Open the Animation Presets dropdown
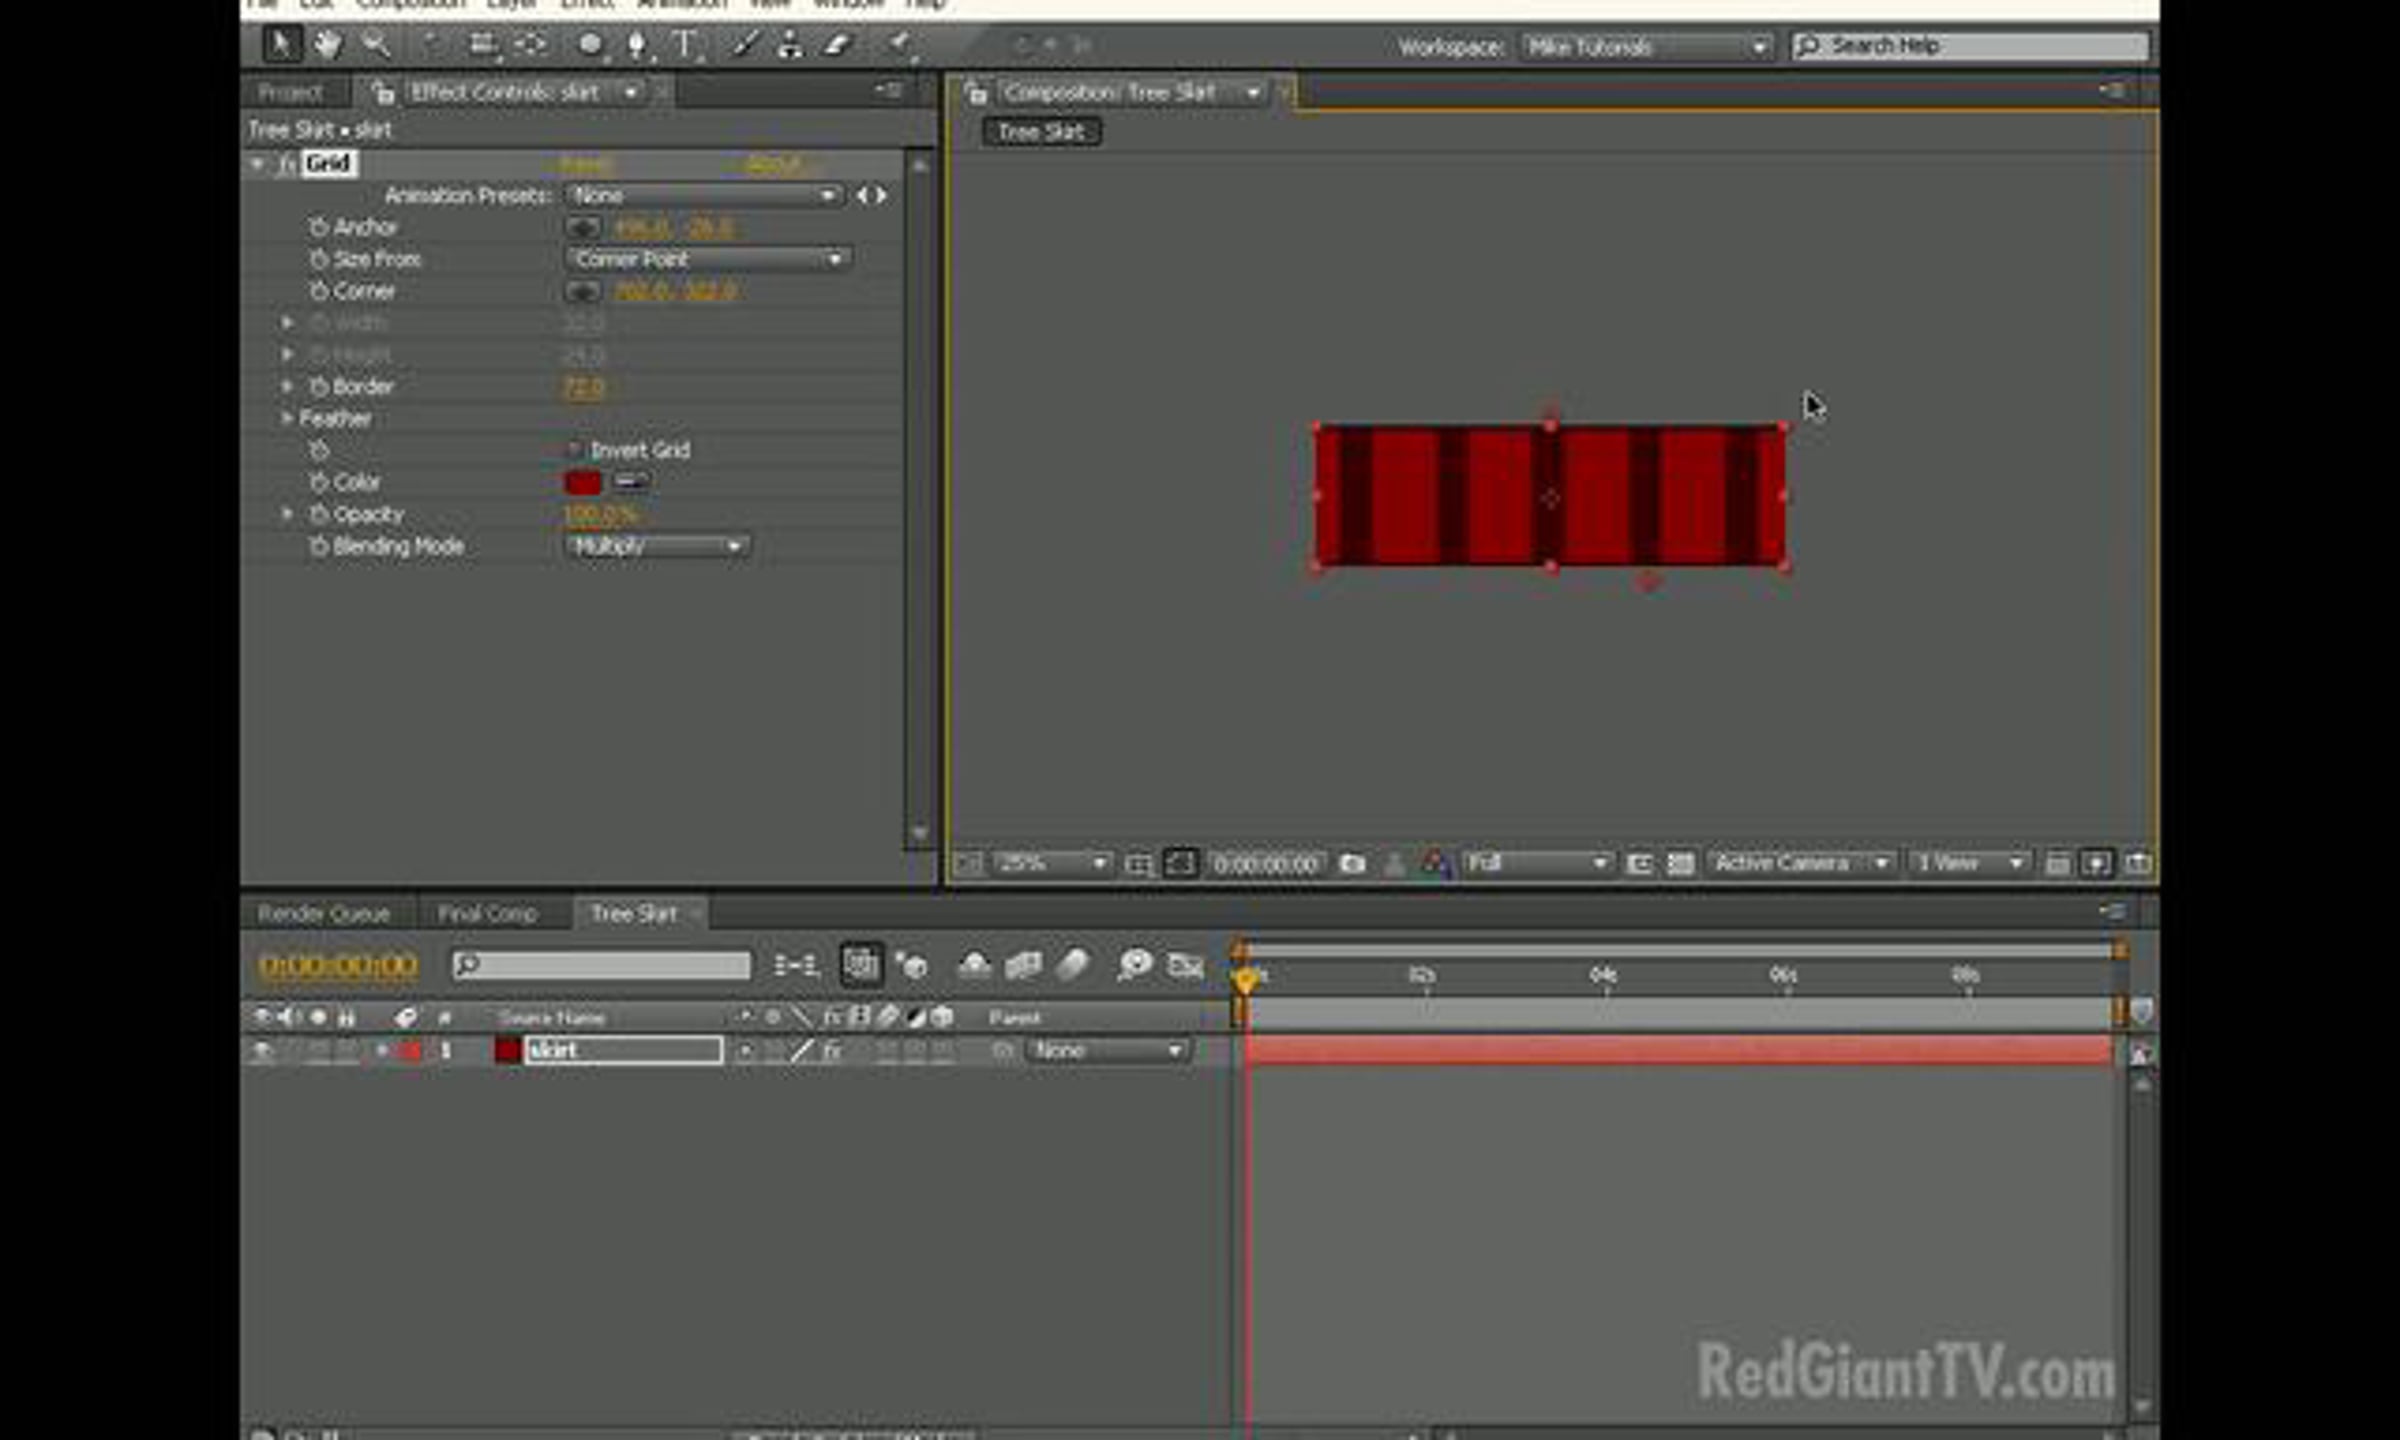The height and width of the screenshot is (1440, 2400). 704,196
